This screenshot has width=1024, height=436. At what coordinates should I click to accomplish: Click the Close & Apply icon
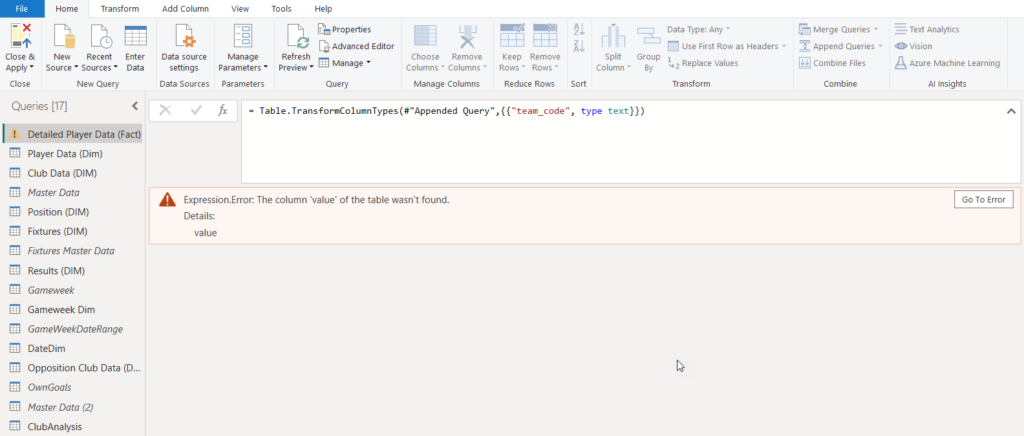20,36
